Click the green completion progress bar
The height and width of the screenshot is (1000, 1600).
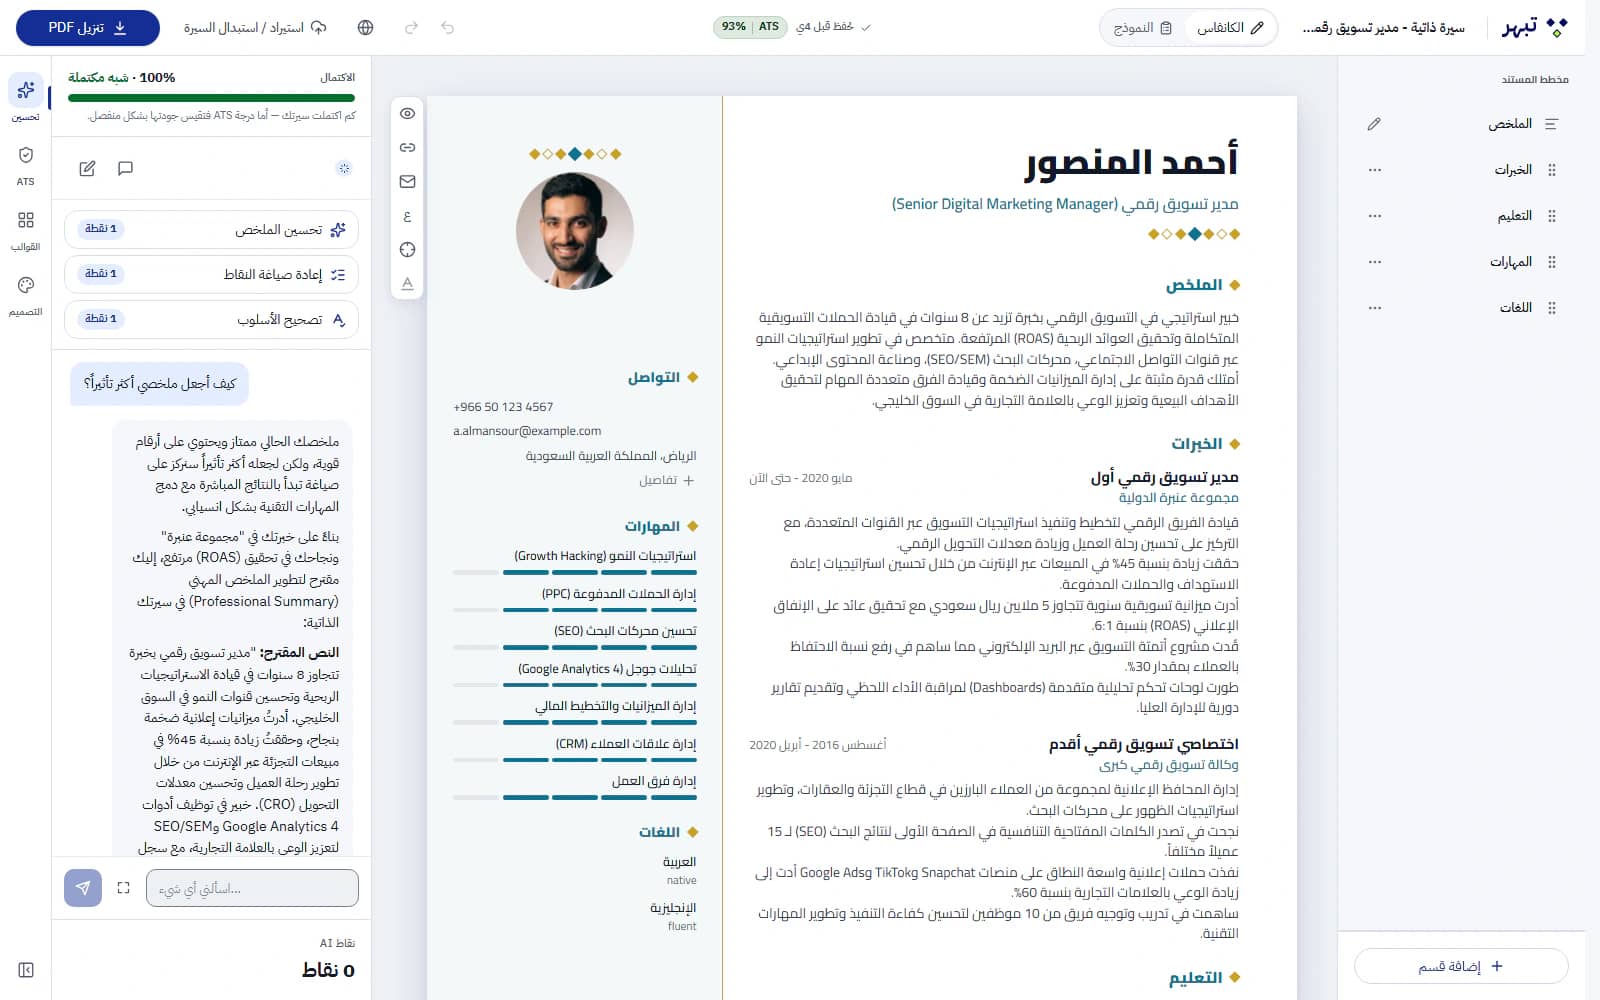click(211, 98)
